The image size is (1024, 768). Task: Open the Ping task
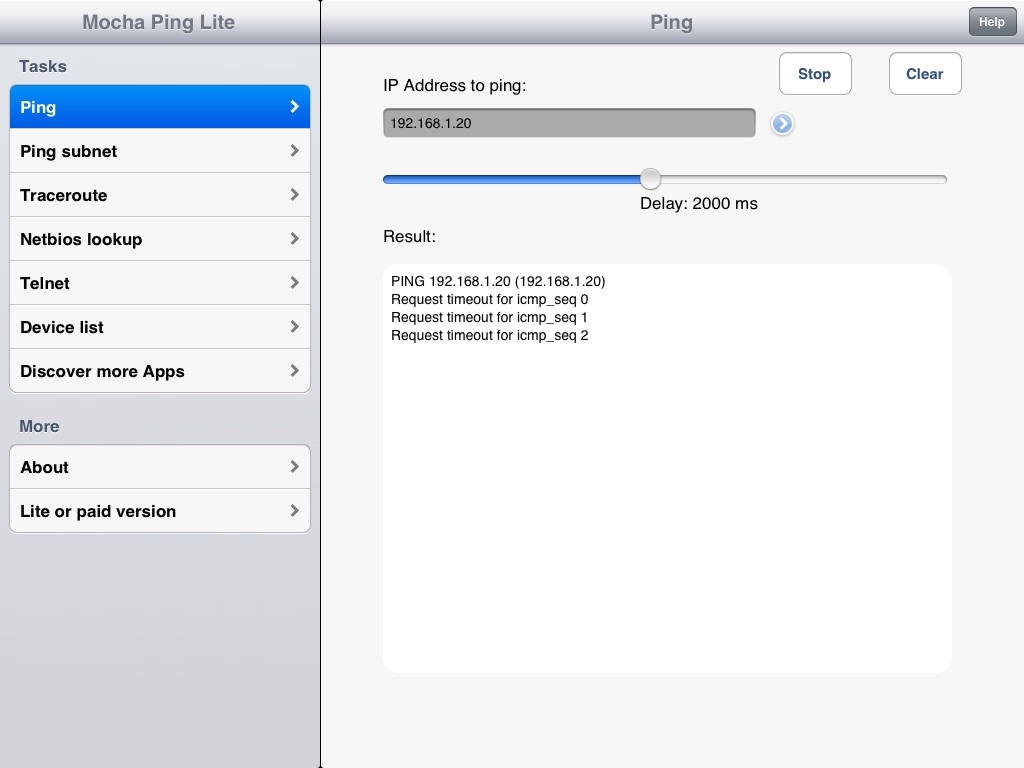(160, 107)
